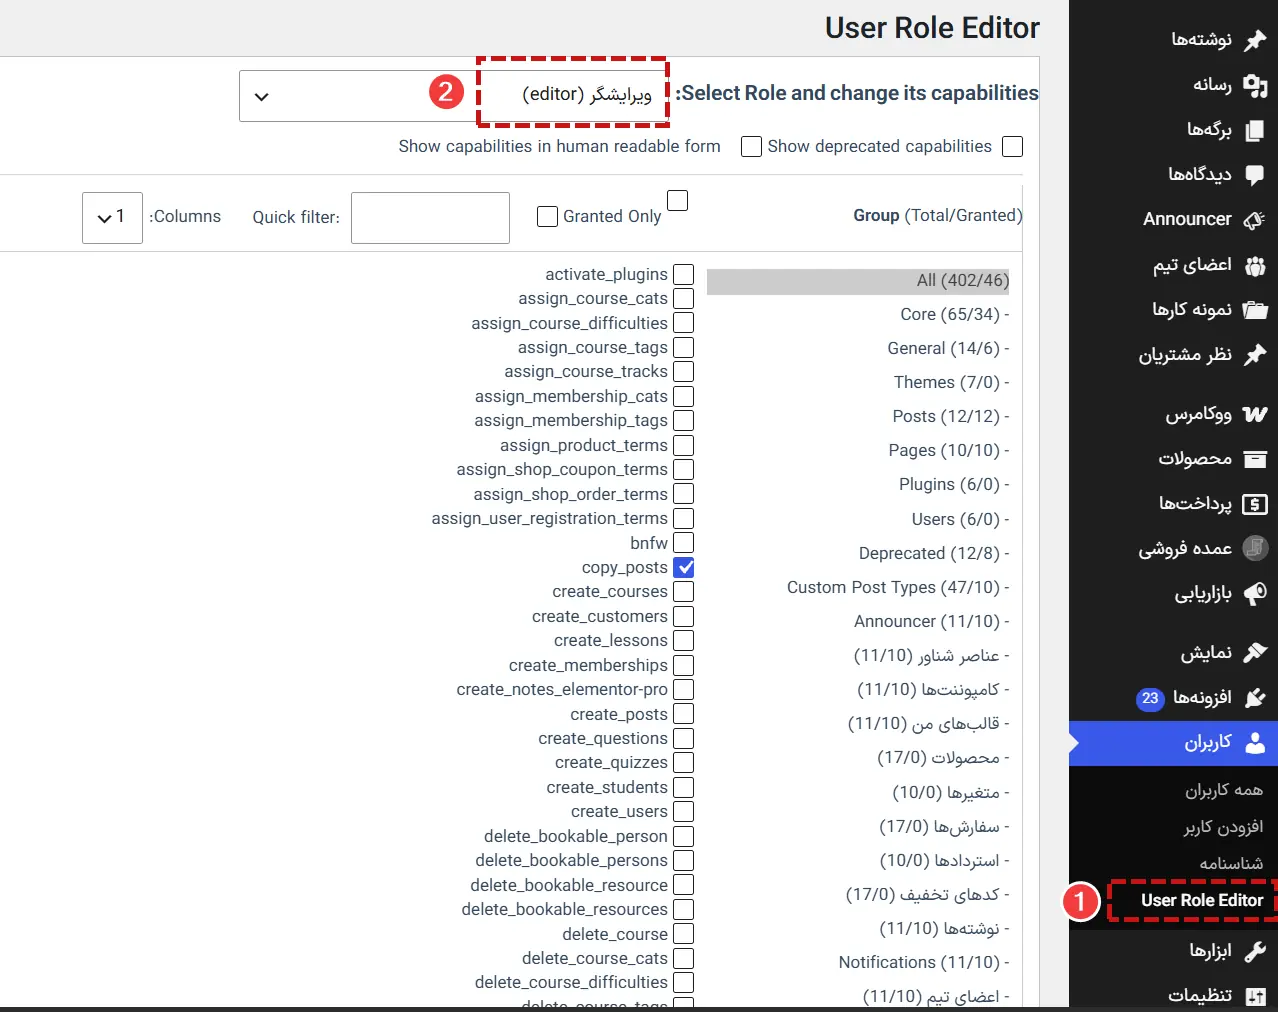
Task: Select the Custom Post Types (47/10) group
Action: click(x=898, y=587)
